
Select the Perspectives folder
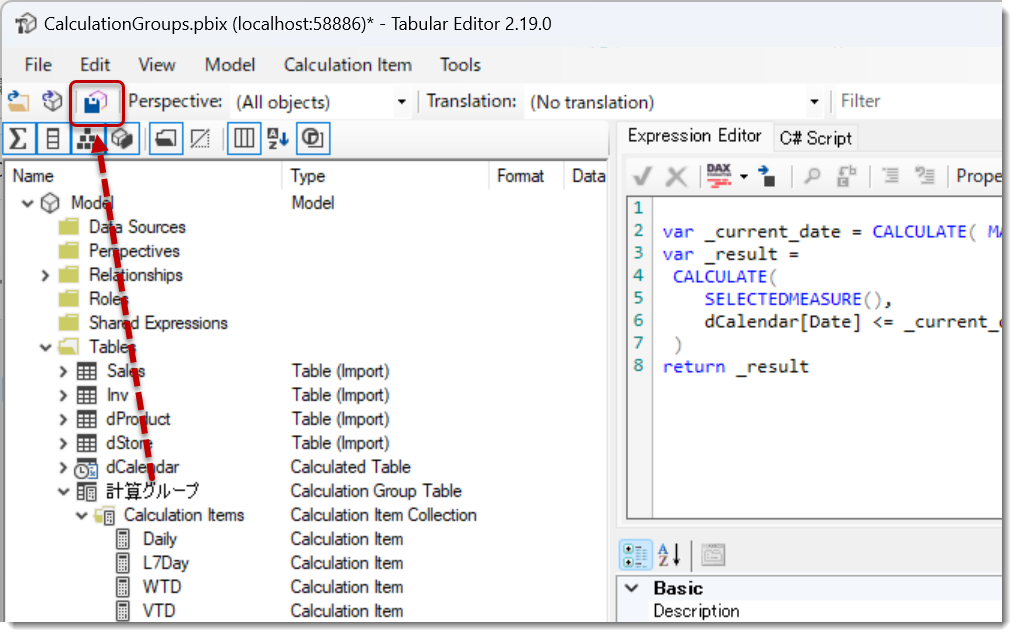pyautogui.click(x=134, y=251)
